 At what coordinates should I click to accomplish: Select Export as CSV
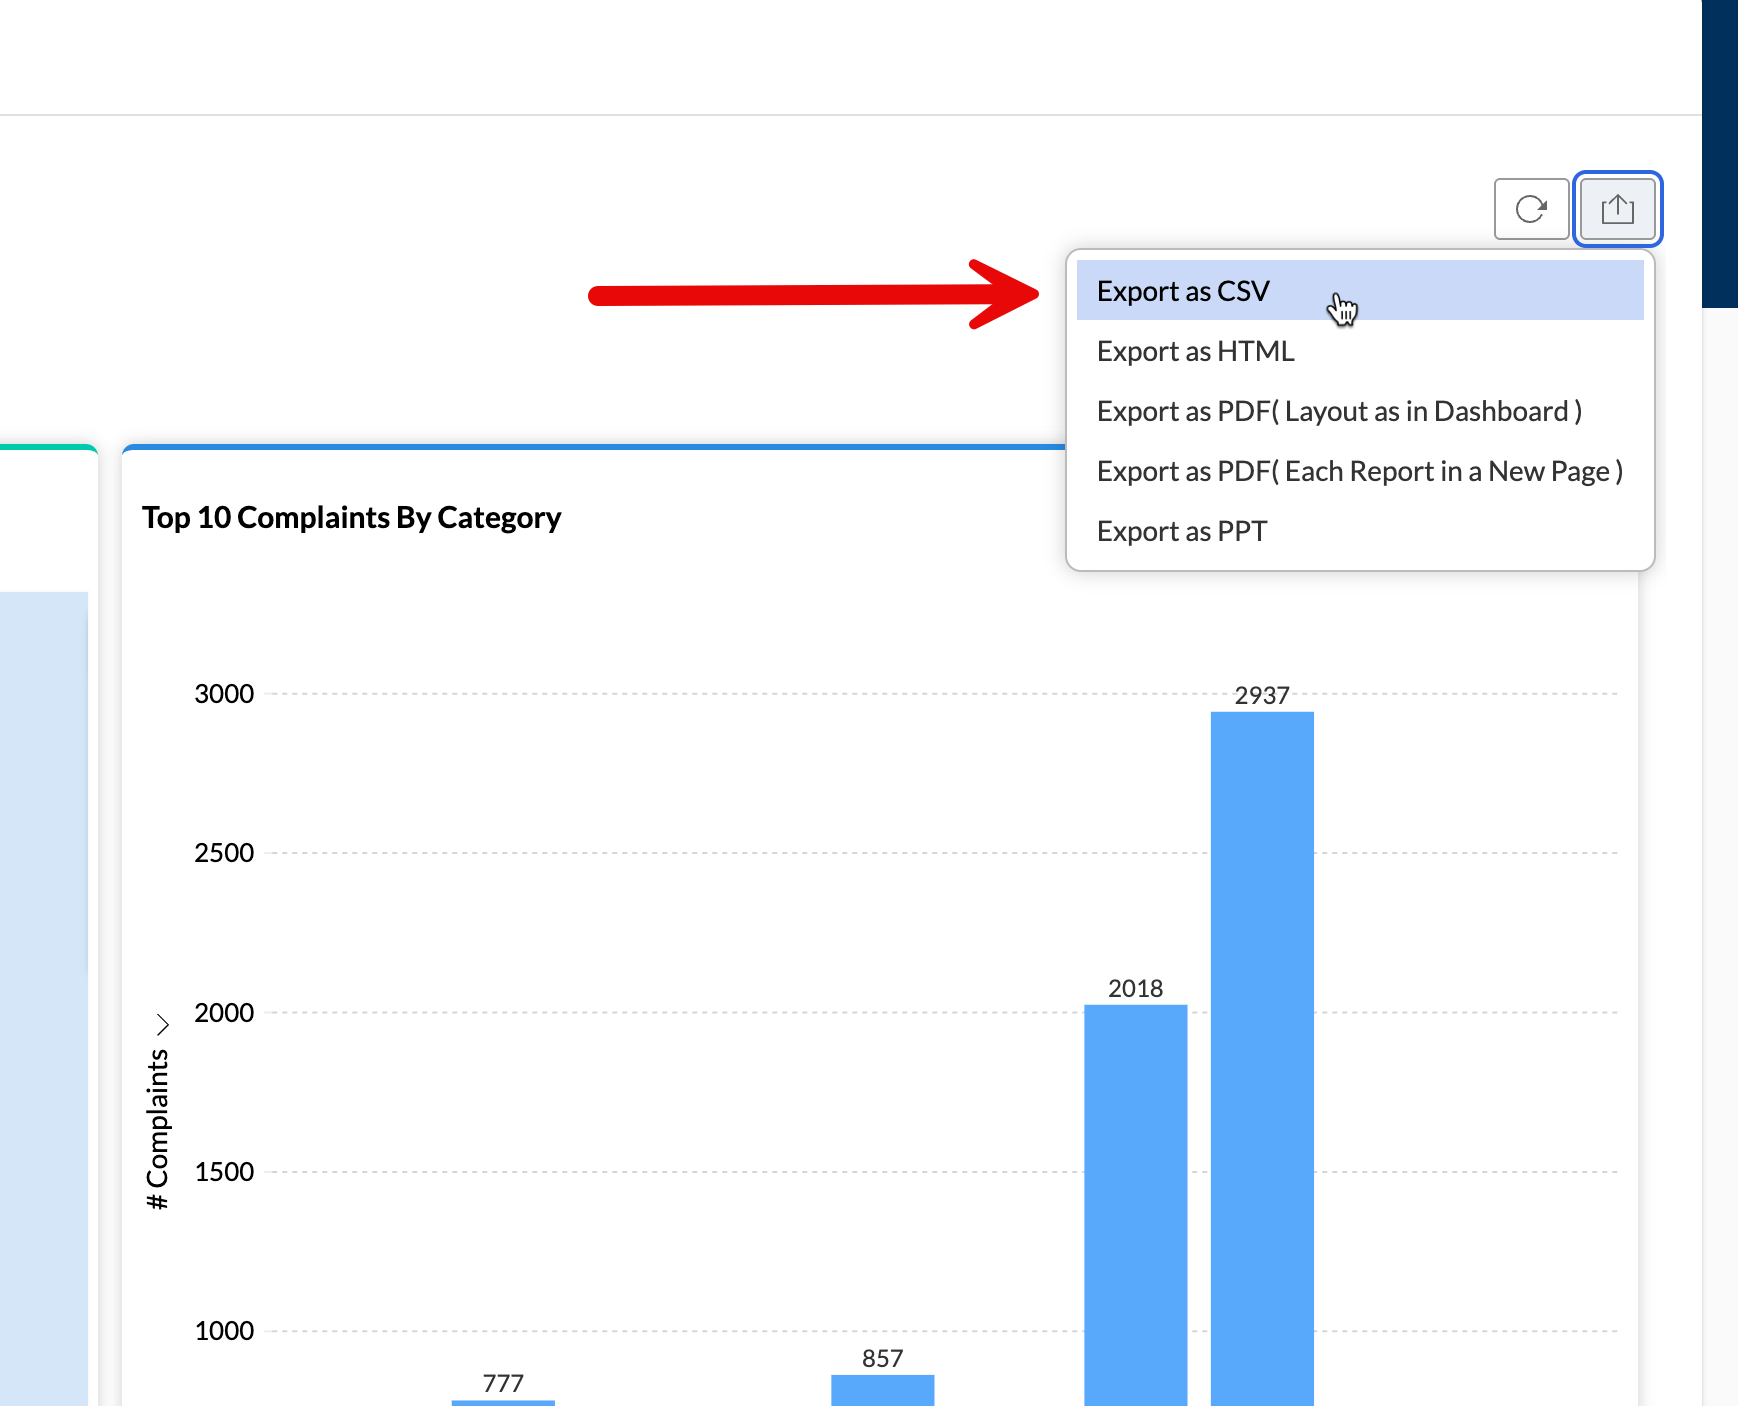1183,290
